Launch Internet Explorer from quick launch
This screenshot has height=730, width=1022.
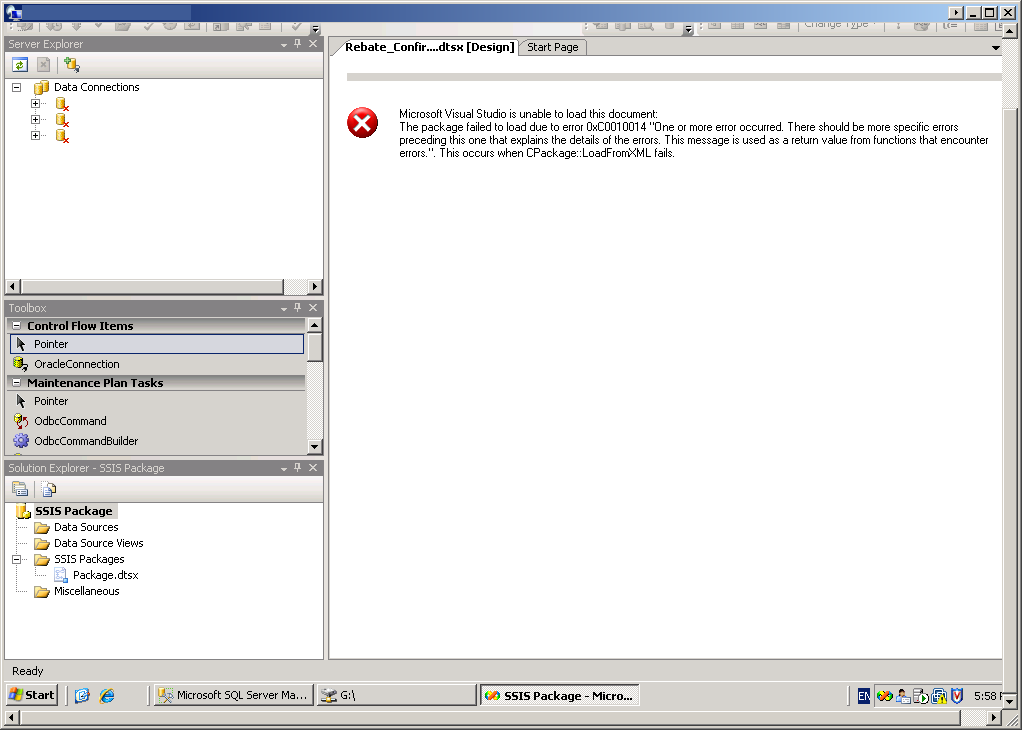coord(107,695)
